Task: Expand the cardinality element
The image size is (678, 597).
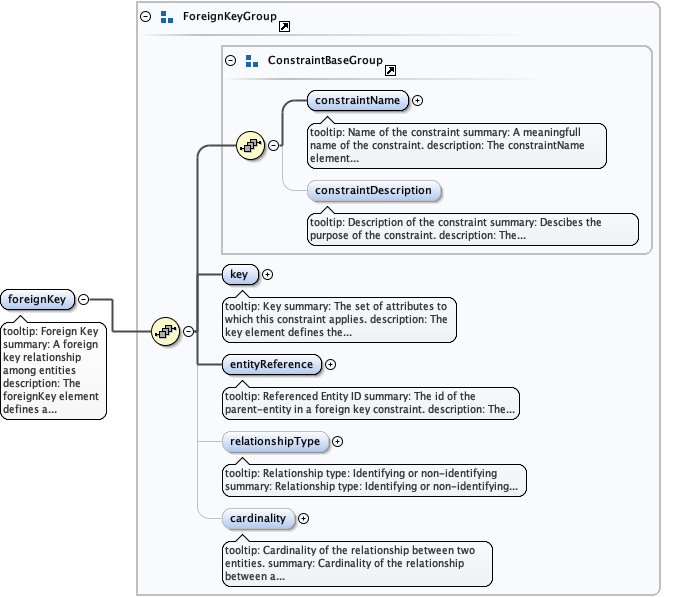Action: [x=304, y=518]
